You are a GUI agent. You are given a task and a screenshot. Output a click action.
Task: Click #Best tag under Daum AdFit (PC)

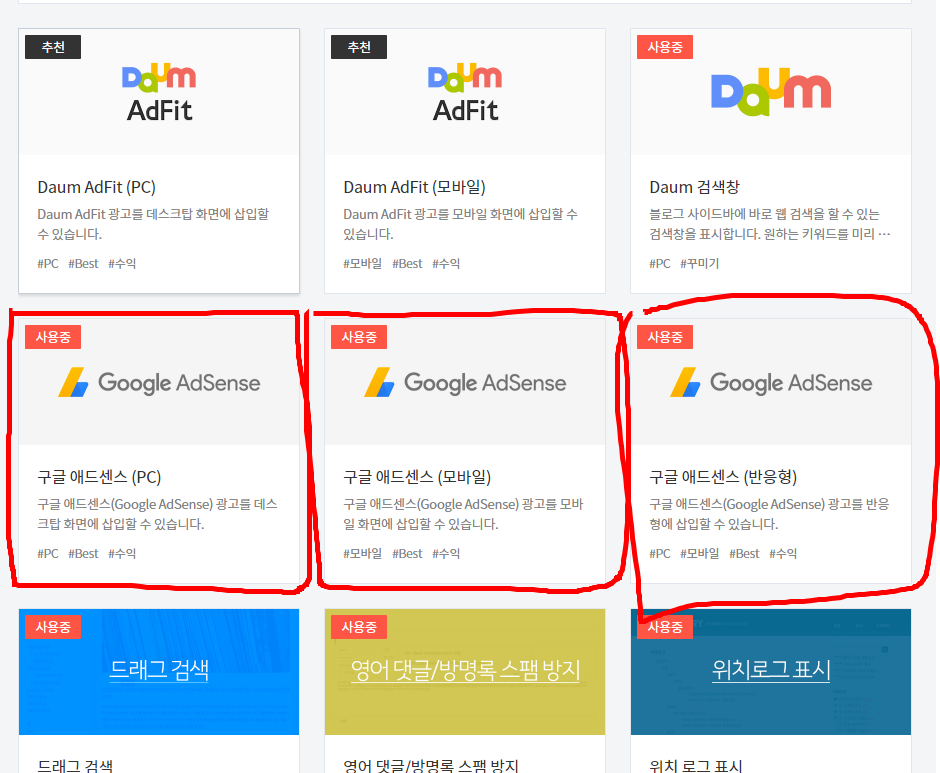click(x=83, y=263)
